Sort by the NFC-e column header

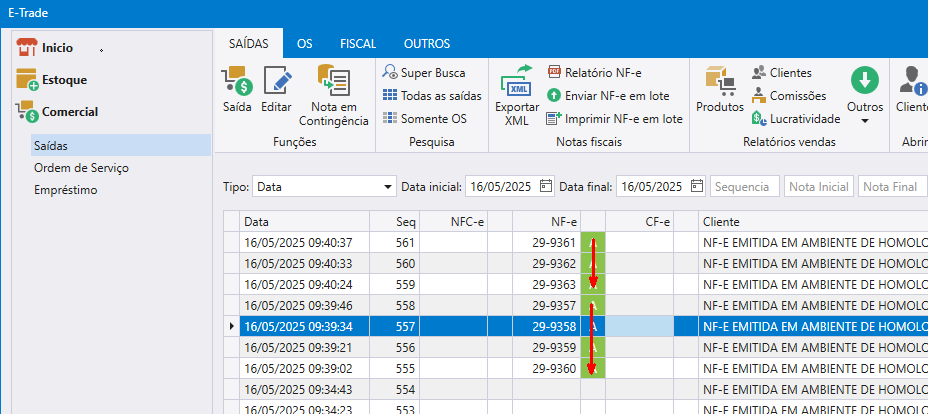click(x=454, y=222)
